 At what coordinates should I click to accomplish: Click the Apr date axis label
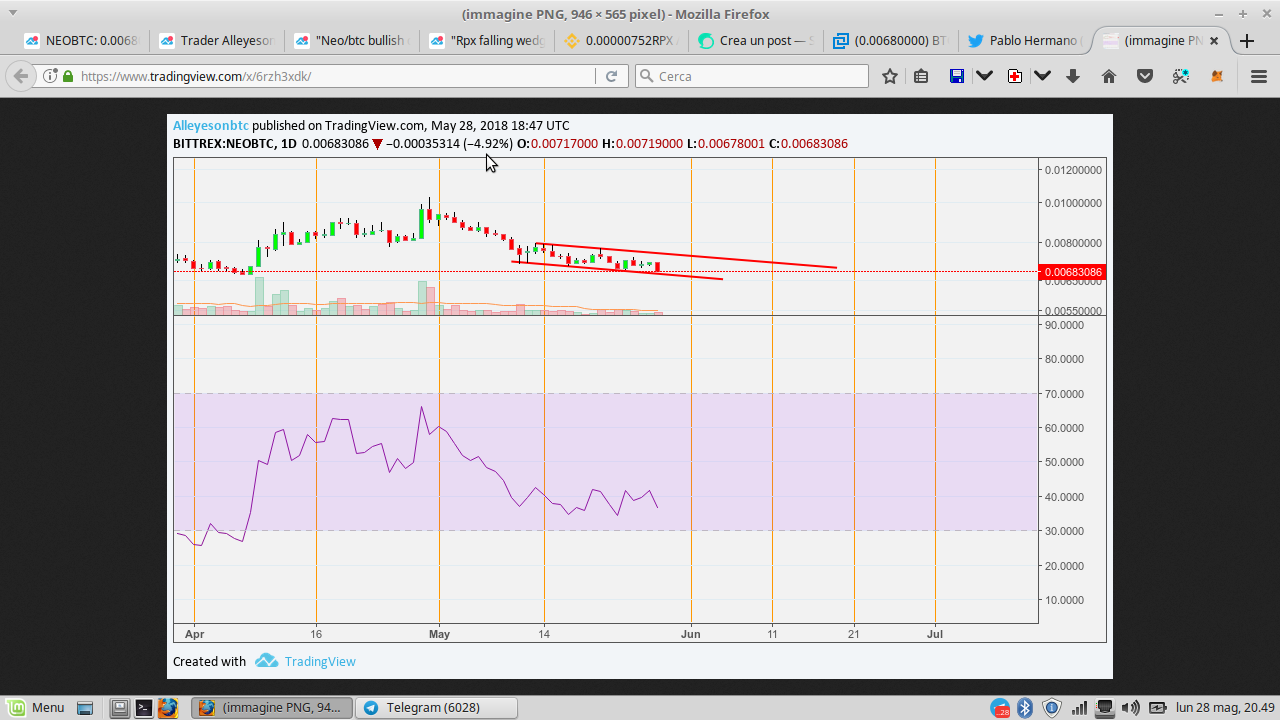point(195,634)
